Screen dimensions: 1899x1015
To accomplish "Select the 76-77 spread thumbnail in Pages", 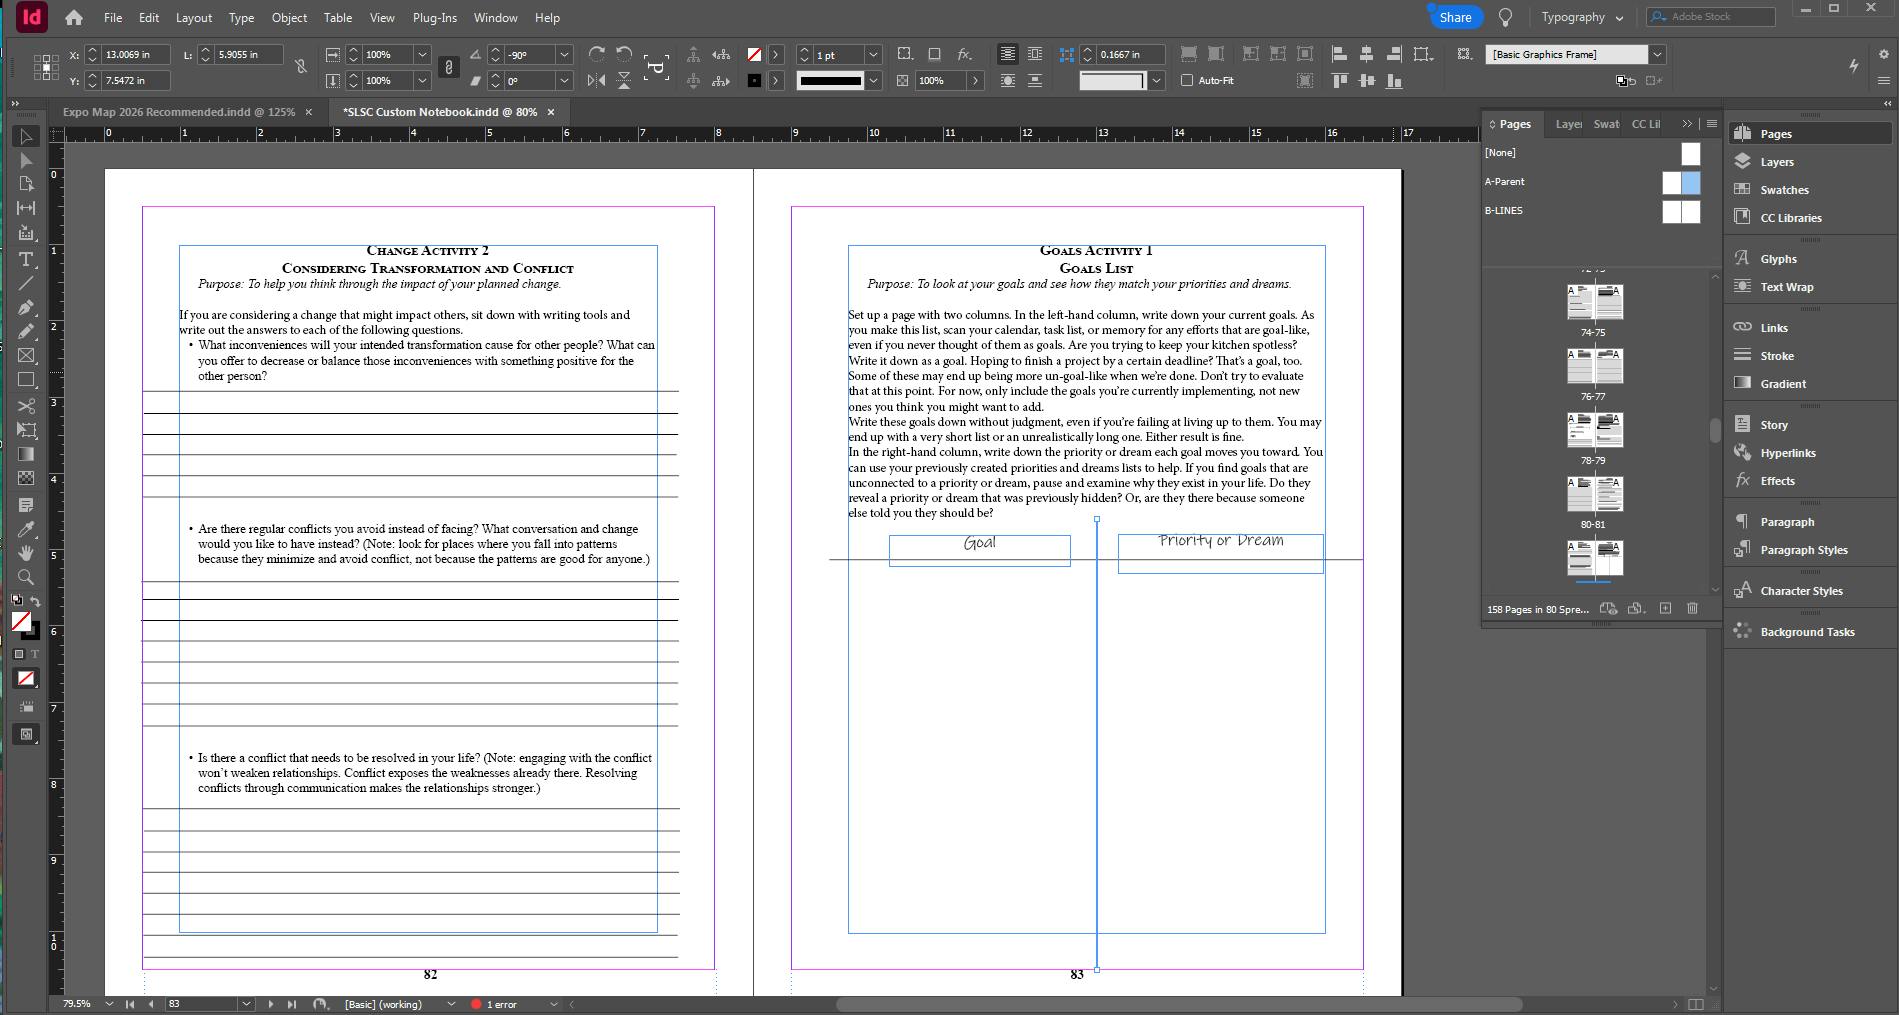I will coord(1594,367).
